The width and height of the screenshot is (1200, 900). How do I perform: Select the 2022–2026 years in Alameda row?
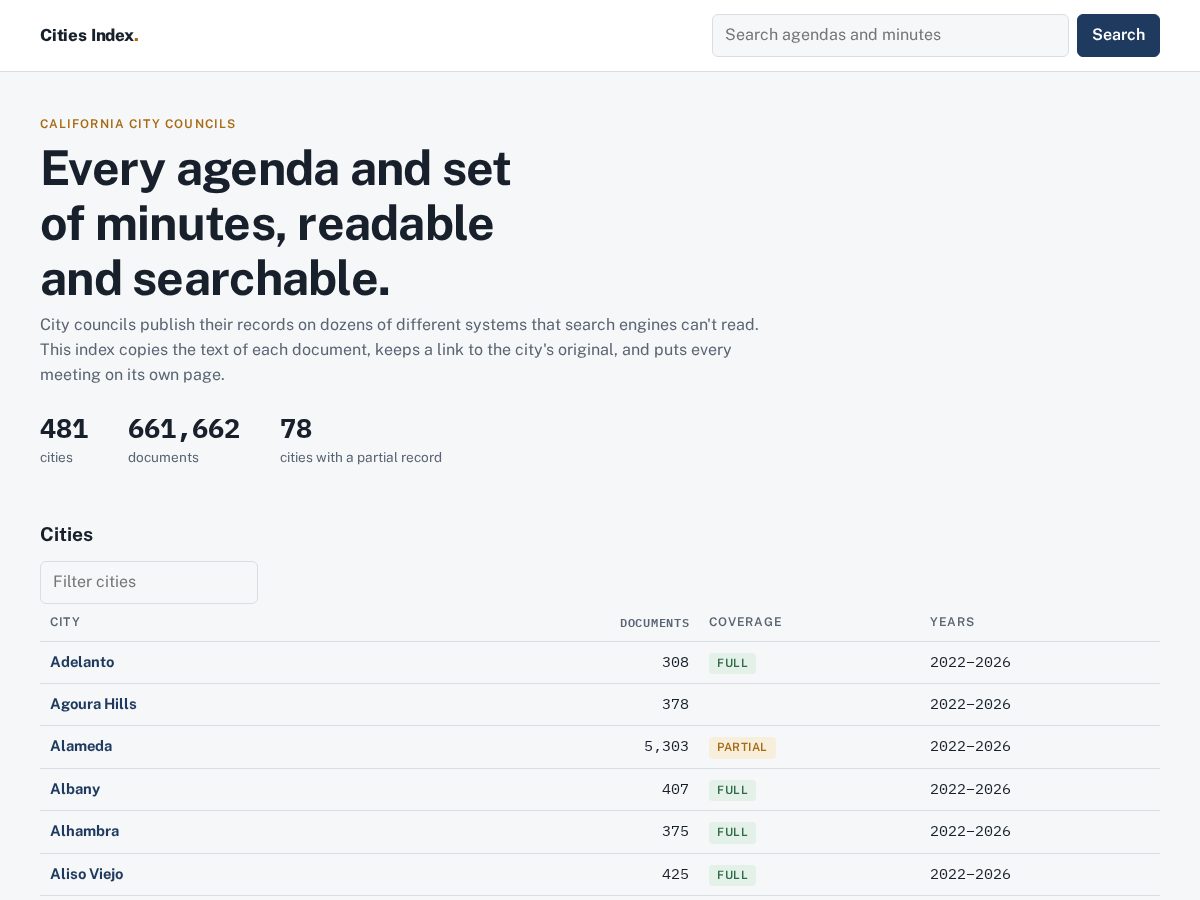coord(970,746)
